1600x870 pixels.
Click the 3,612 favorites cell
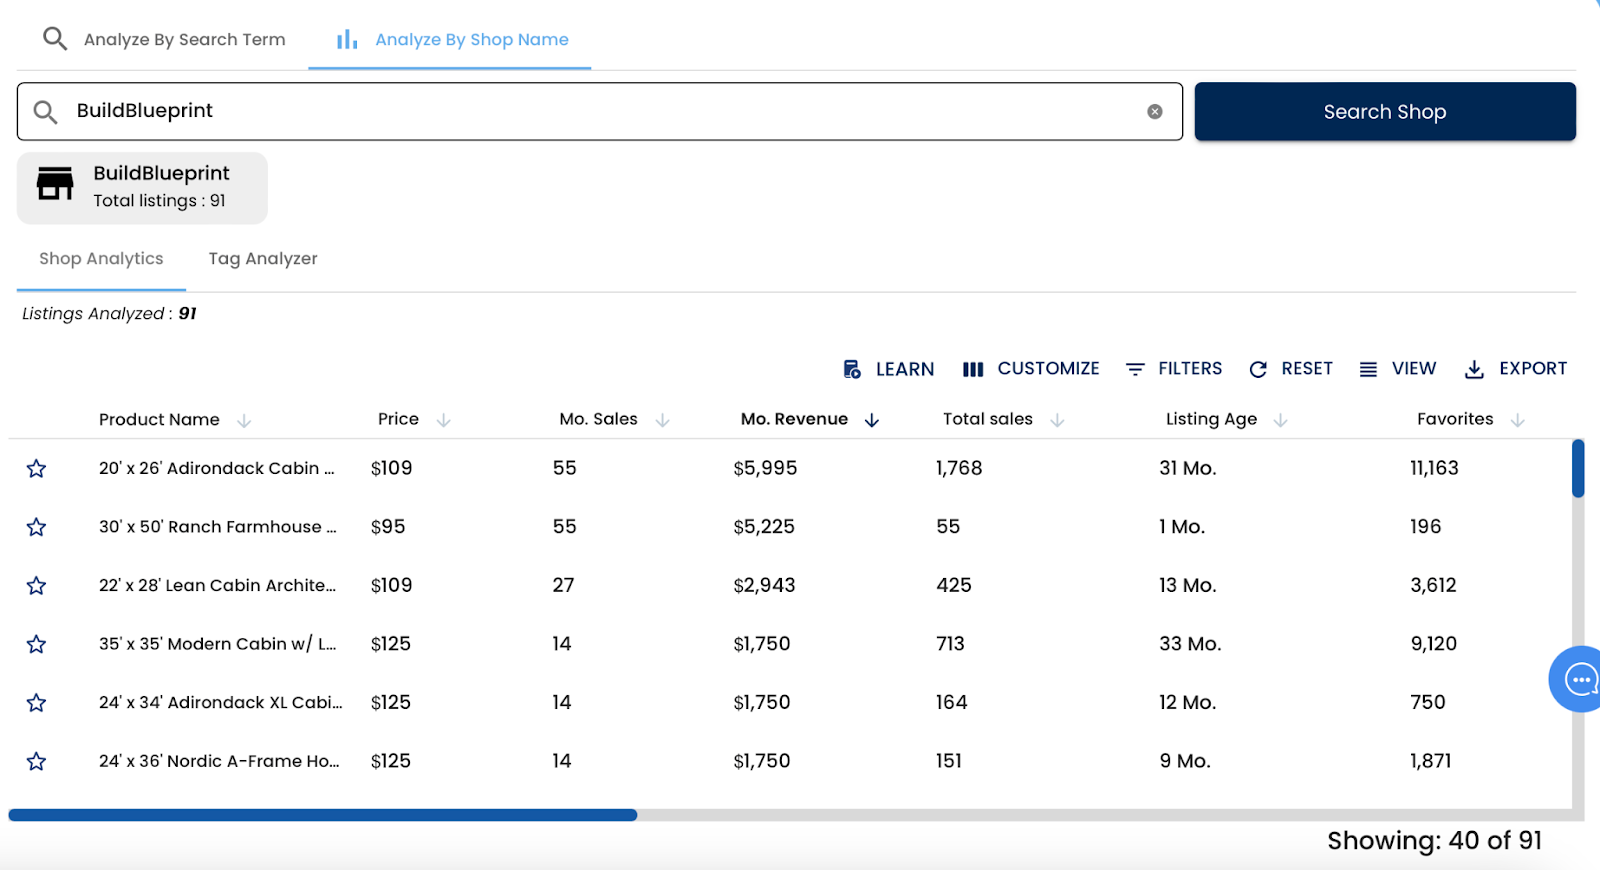[x=1433, y=585]
